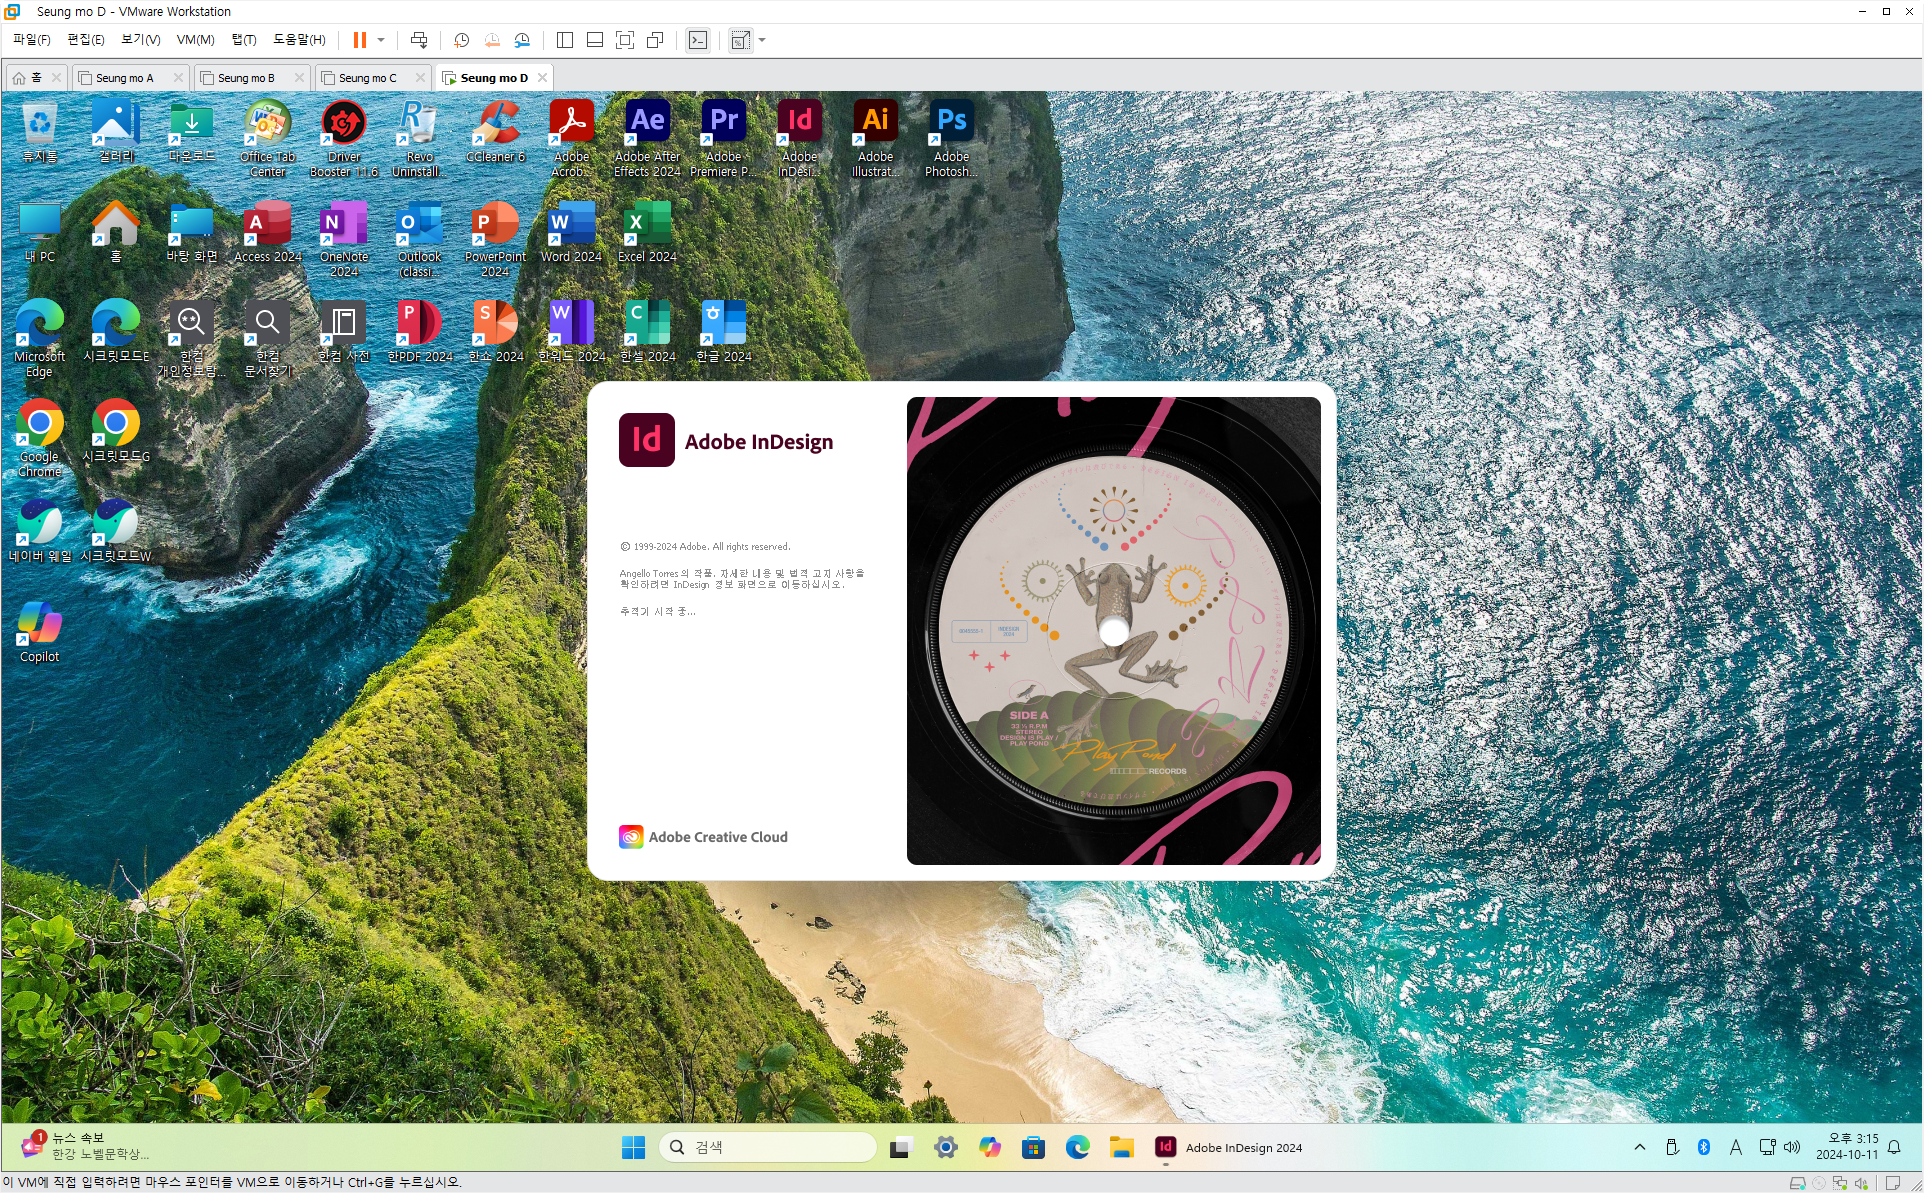Open the 편집(E) menu
The width and height of the screenshot is (1924, 1193).
[85, 40]
